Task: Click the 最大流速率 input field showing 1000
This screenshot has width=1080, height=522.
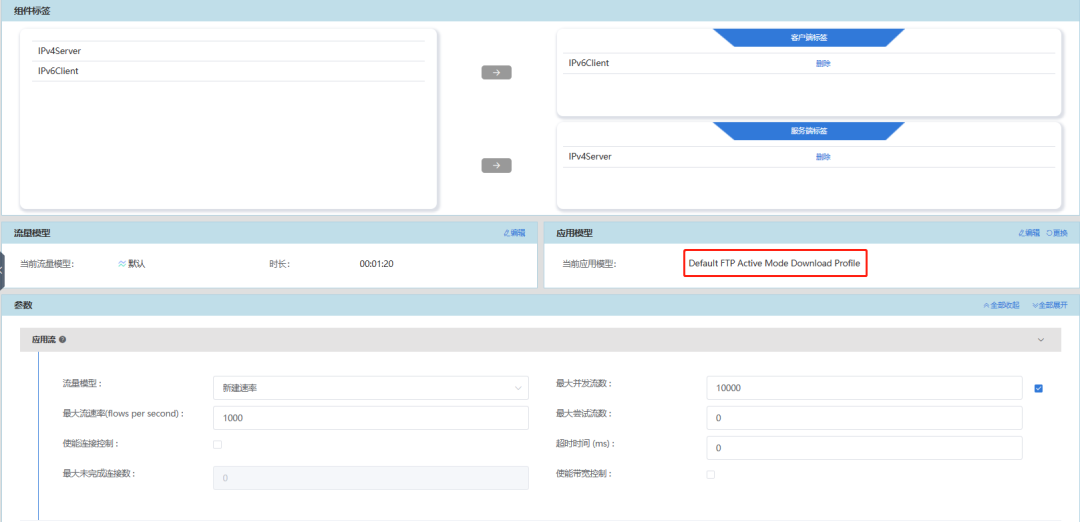Action: pyautogui.click(x=370, y=418)
